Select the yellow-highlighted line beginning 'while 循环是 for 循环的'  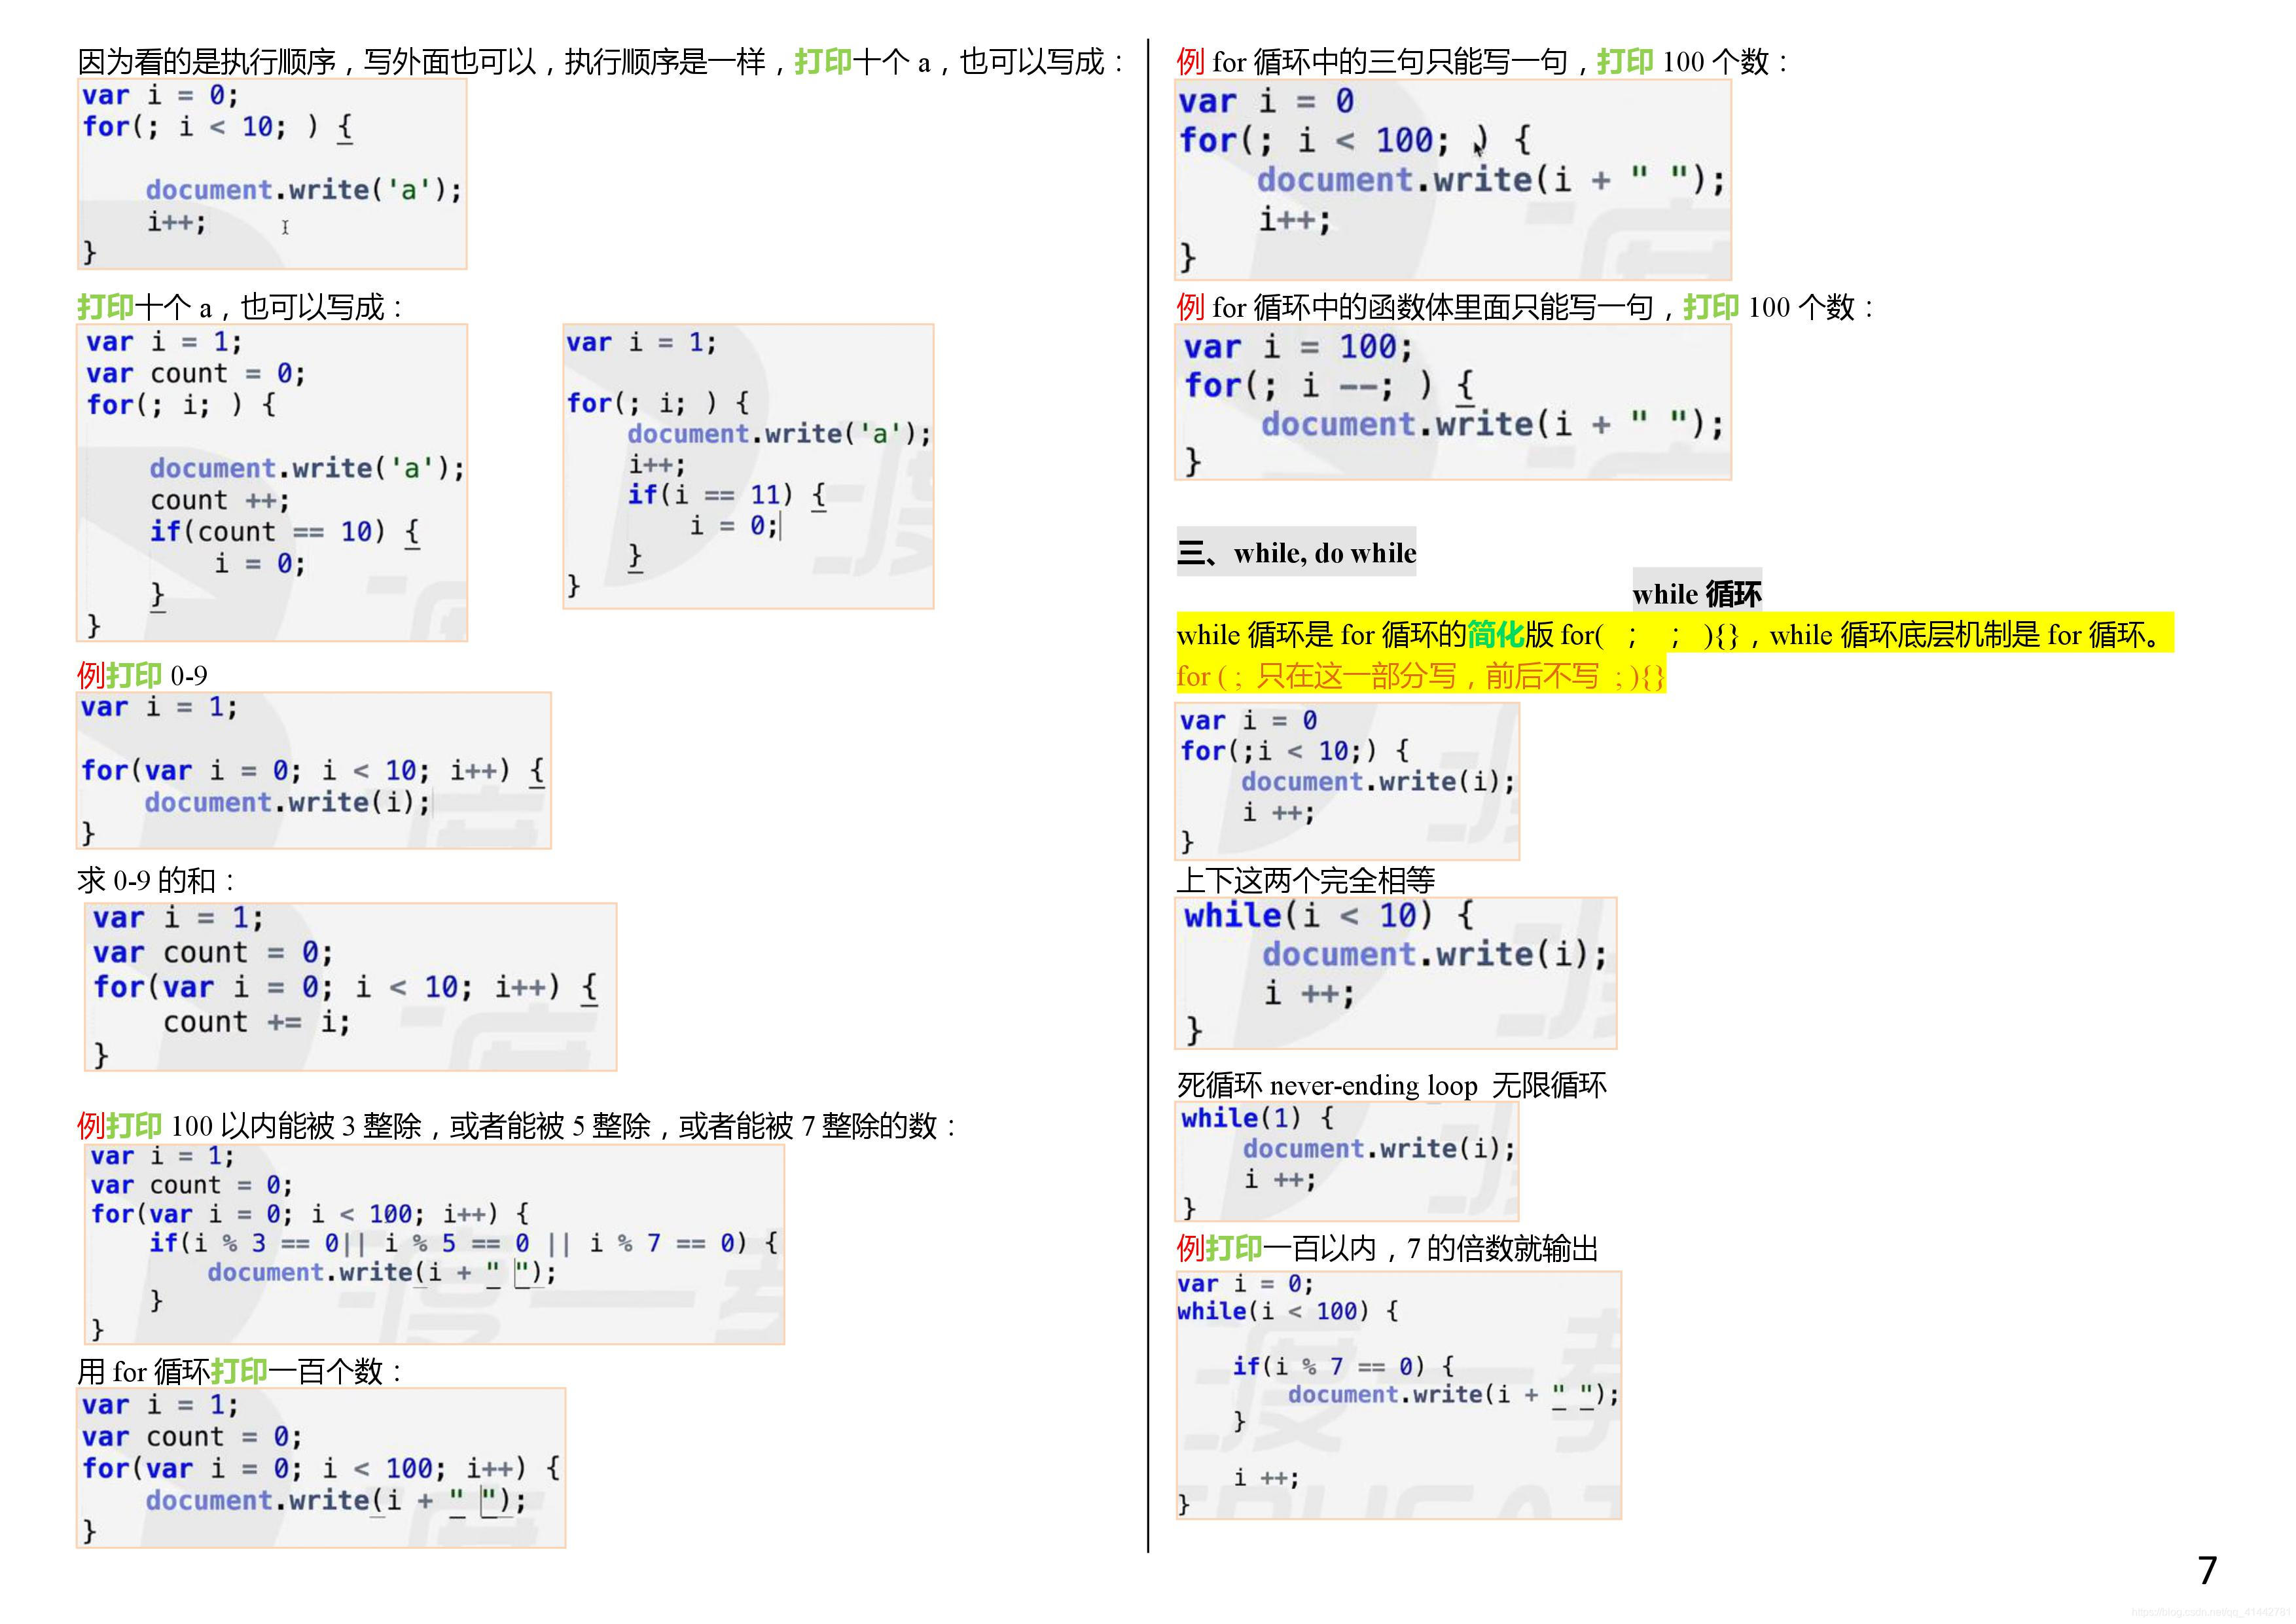[1675, 634]
